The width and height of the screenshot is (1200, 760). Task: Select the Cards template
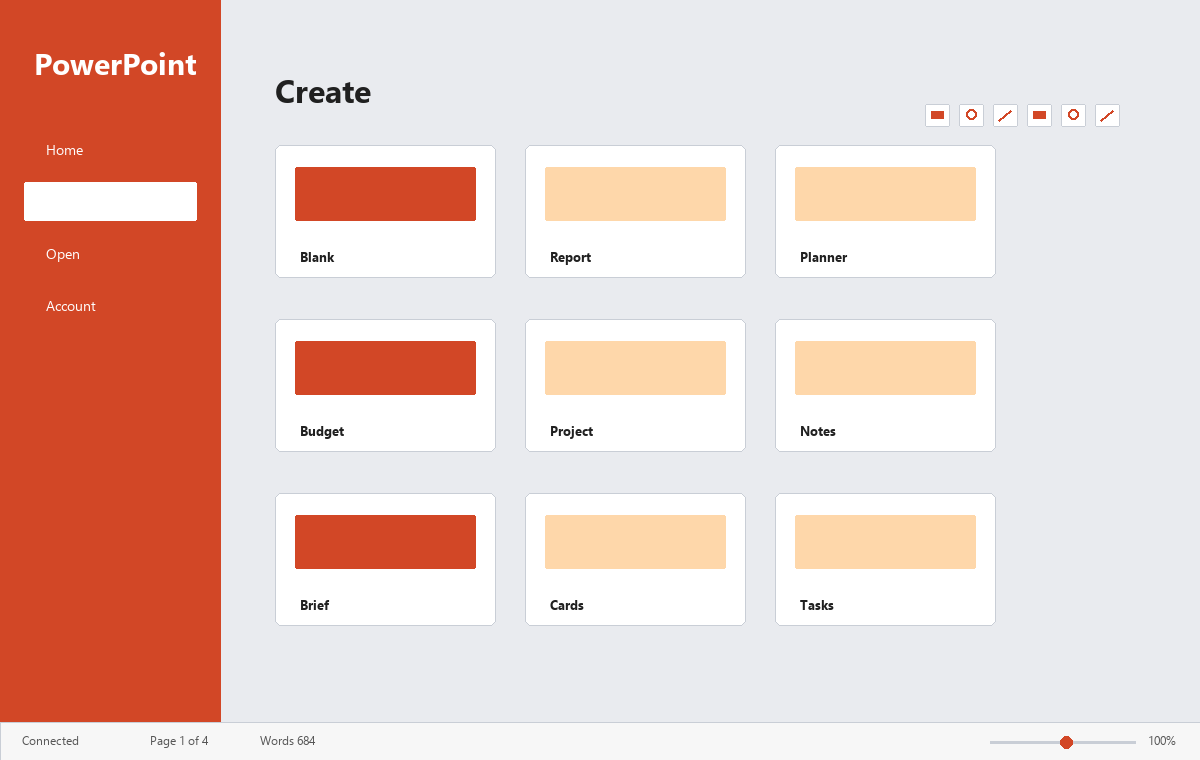tap(635, 559)
